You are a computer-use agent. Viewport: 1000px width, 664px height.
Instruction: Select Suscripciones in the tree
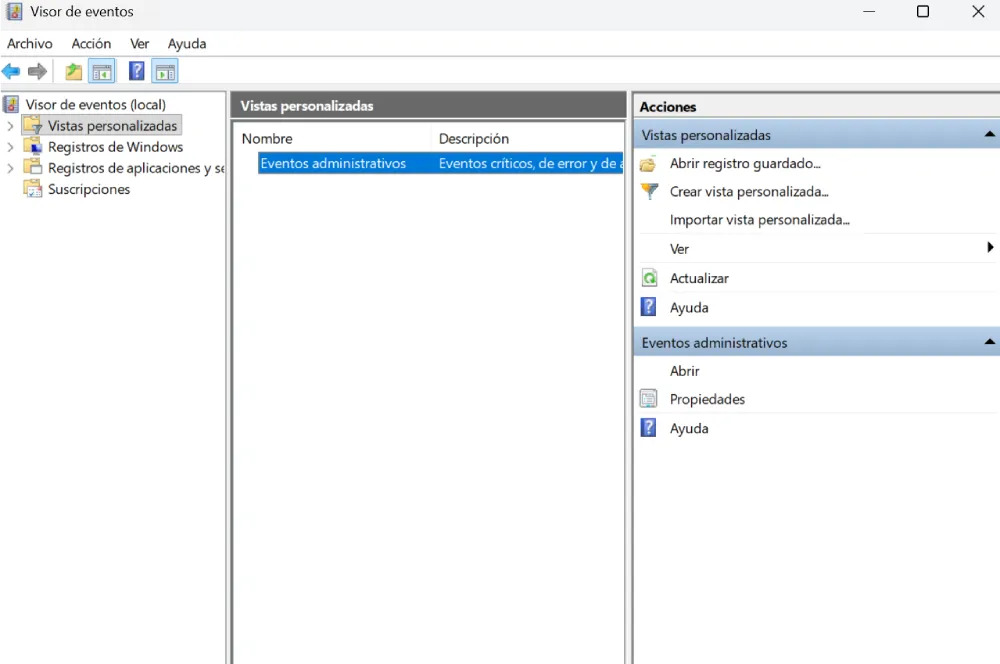point(88,189)
